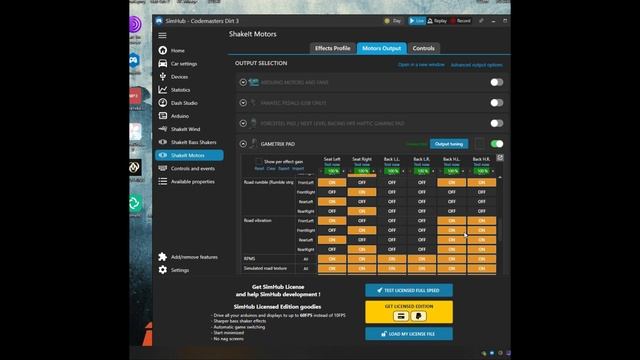Toggle RPMS for Back L.L. column
This screenshot has width=640, height=360.
392,259
